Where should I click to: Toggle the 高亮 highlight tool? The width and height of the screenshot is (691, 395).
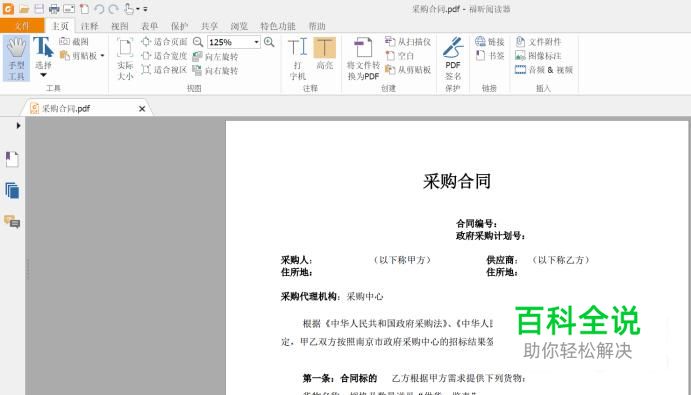point(325,54)
